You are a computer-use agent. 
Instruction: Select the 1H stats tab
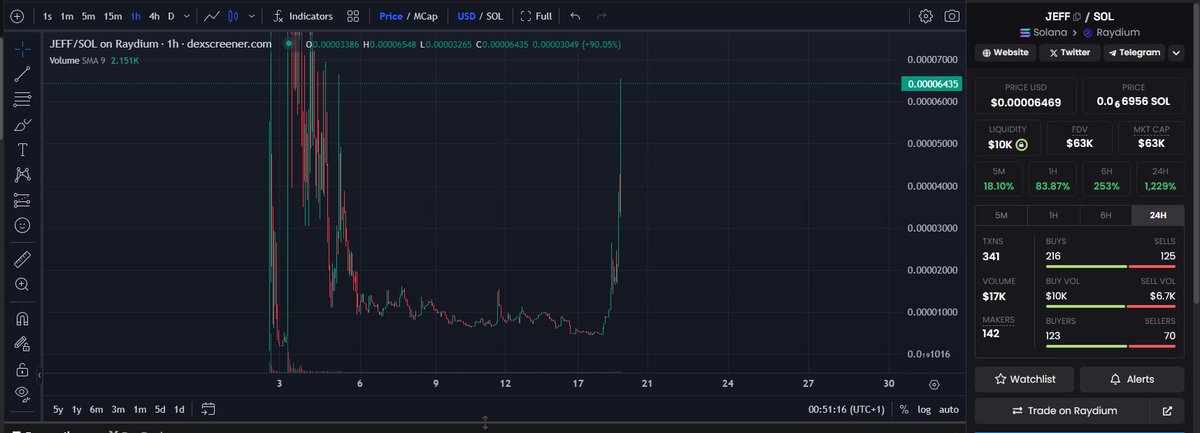(1053, 215)
